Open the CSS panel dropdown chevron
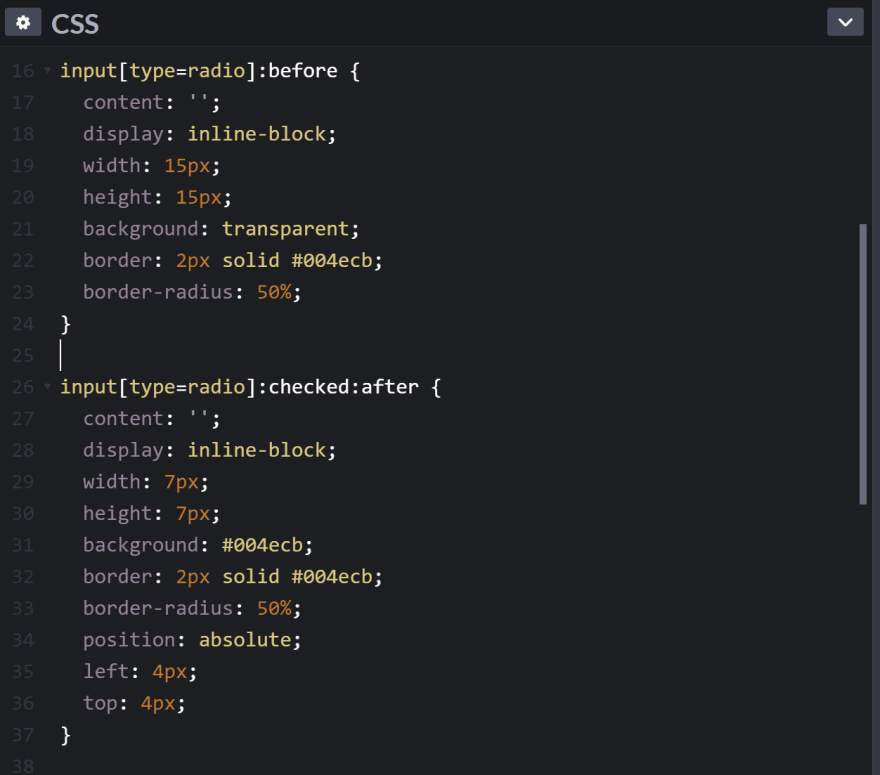The image size is (880, 775). pos(845,22)
